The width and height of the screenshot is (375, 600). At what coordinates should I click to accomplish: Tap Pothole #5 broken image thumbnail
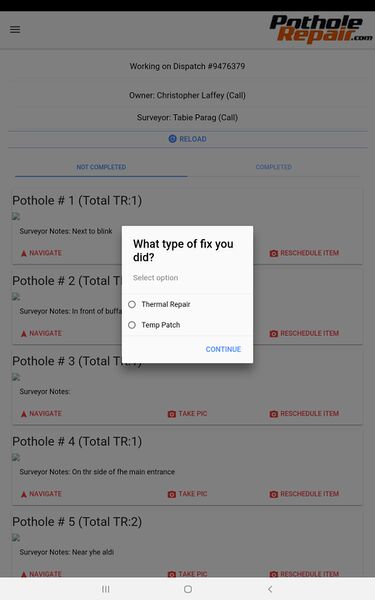click(x=16, y=538)
